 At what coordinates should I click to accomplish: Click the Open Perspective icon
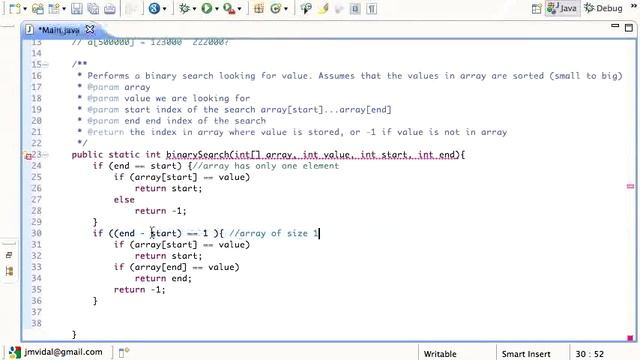click(537, 9)
